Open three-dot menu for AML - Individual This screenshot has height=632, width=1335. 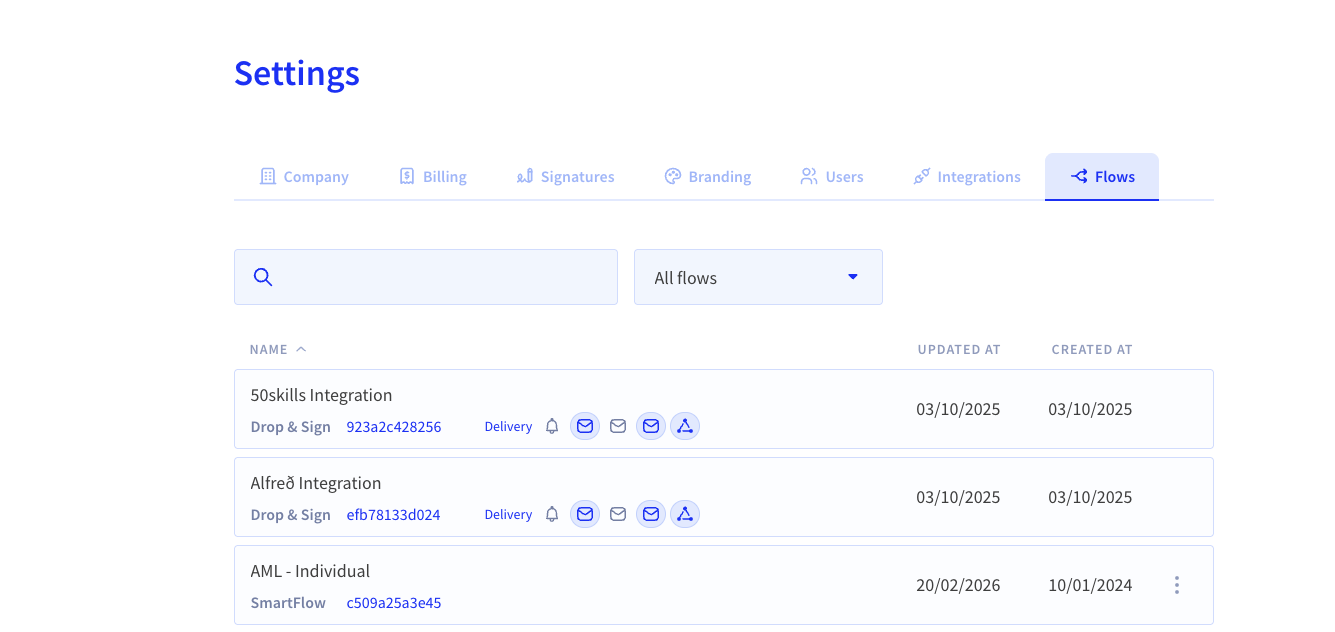(x=1177, y=585)
